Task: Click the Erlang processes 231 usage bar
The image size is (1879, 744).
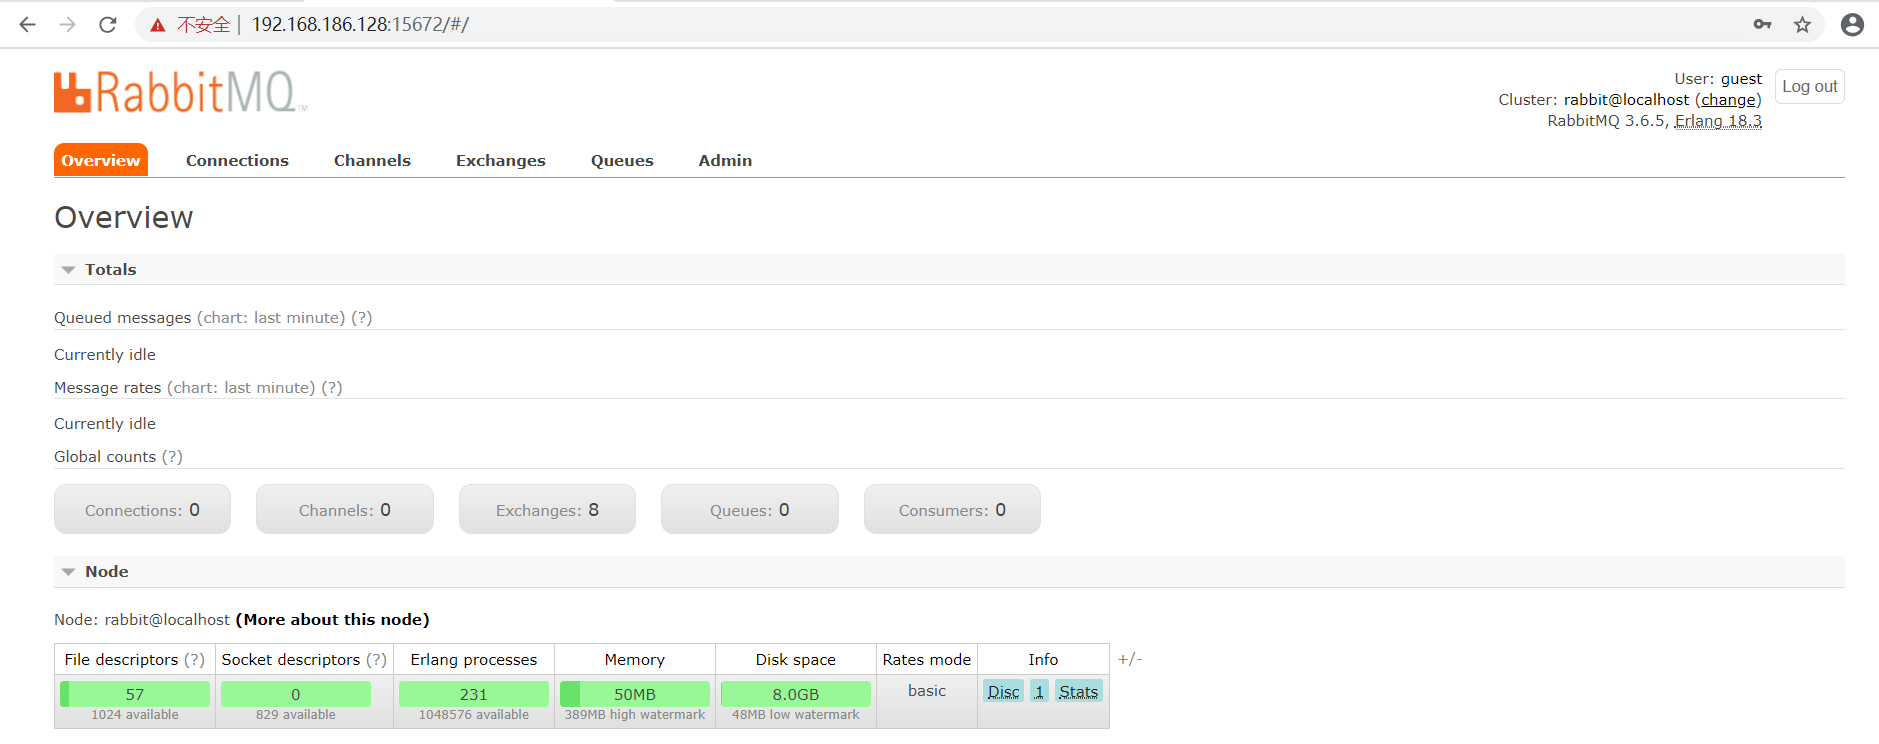Action: click(474, 694)
